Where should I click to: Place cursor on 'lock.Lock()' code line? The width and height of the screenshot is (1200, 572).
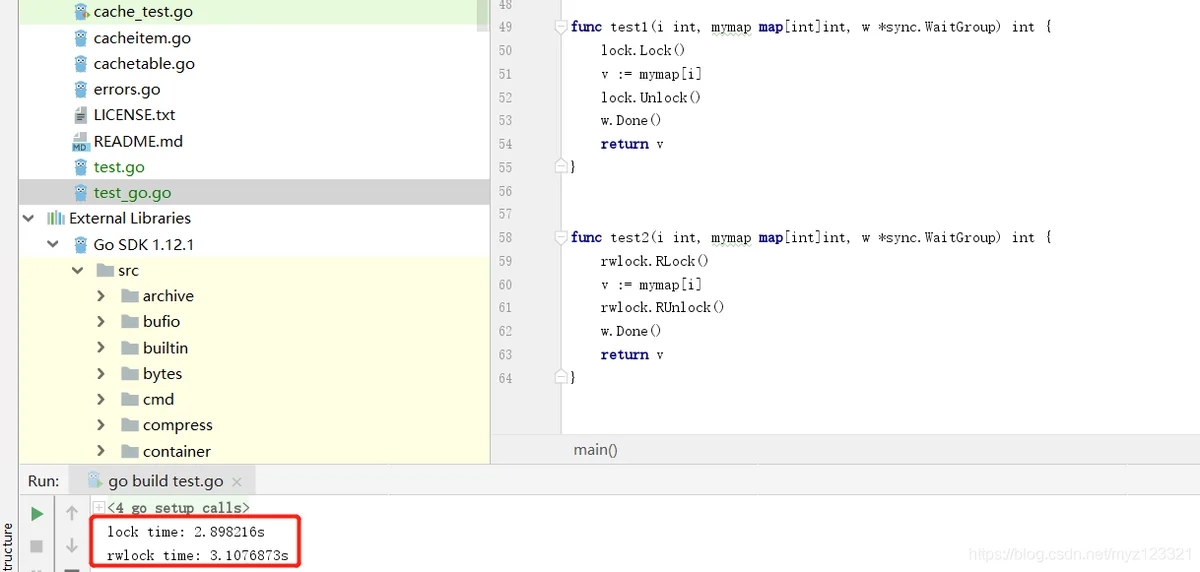[x=643, y=50]
